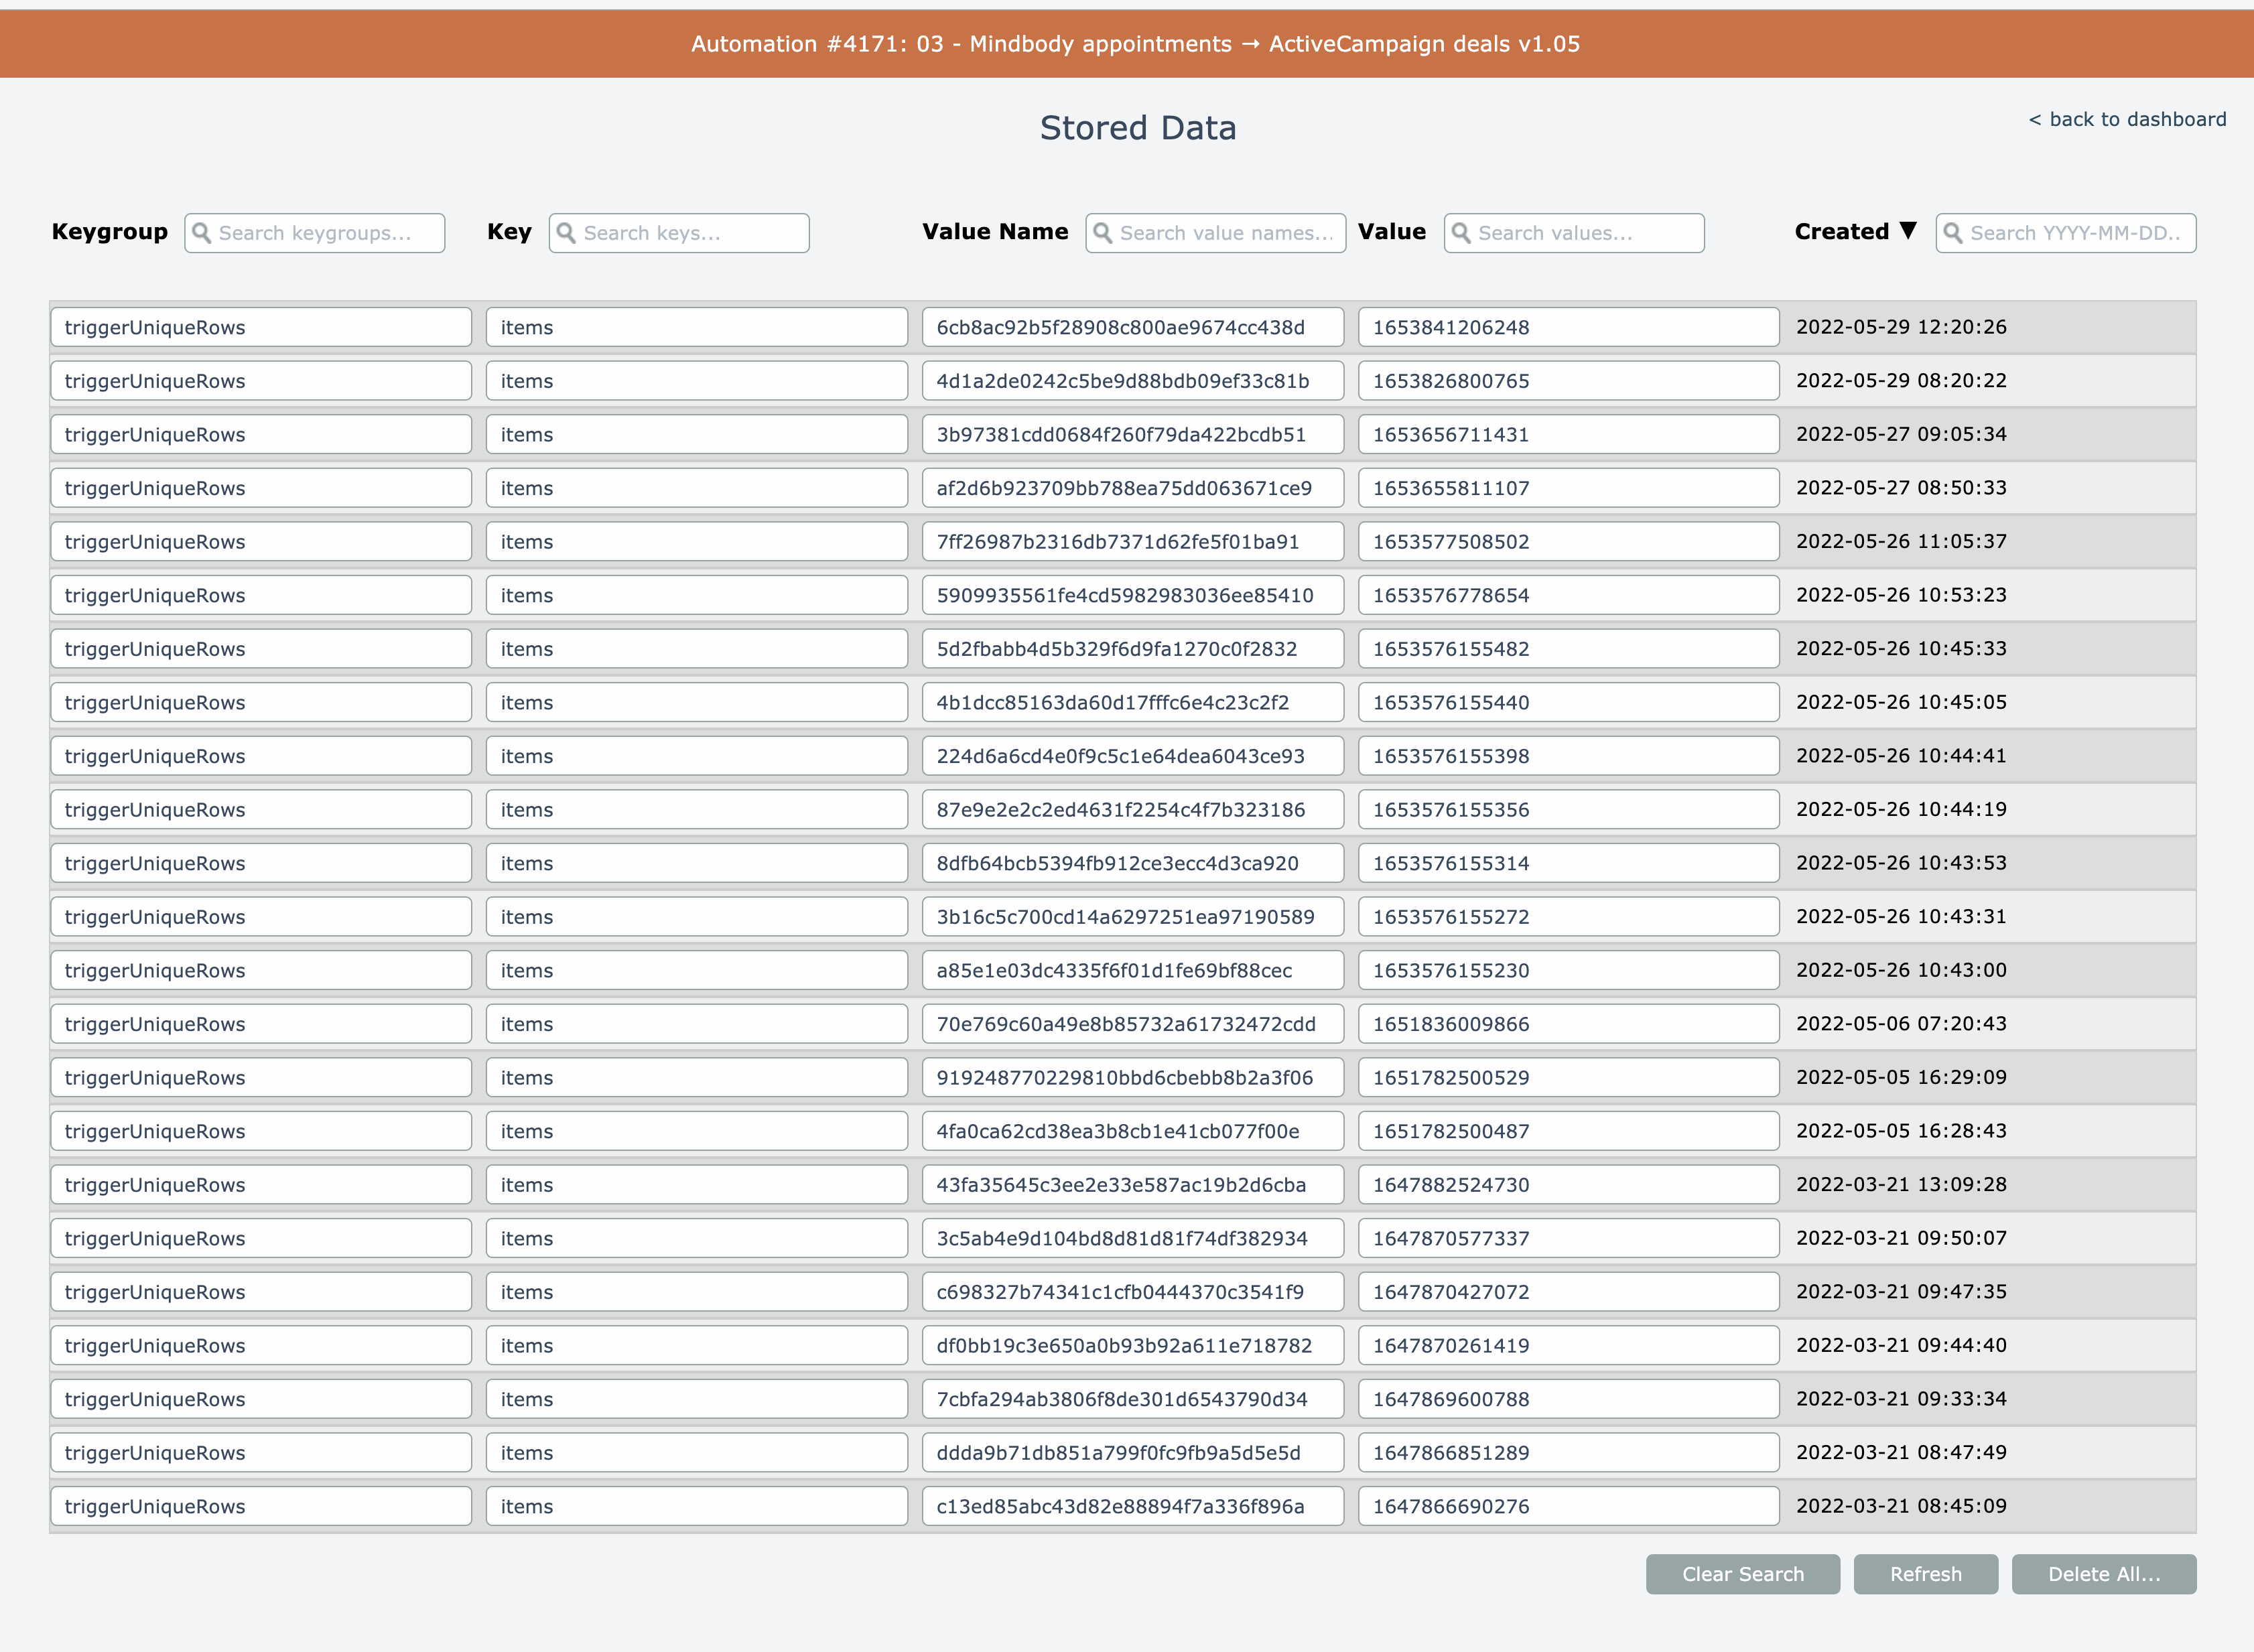
Task: Click the Created column header
Action: tap(1841, 232)
